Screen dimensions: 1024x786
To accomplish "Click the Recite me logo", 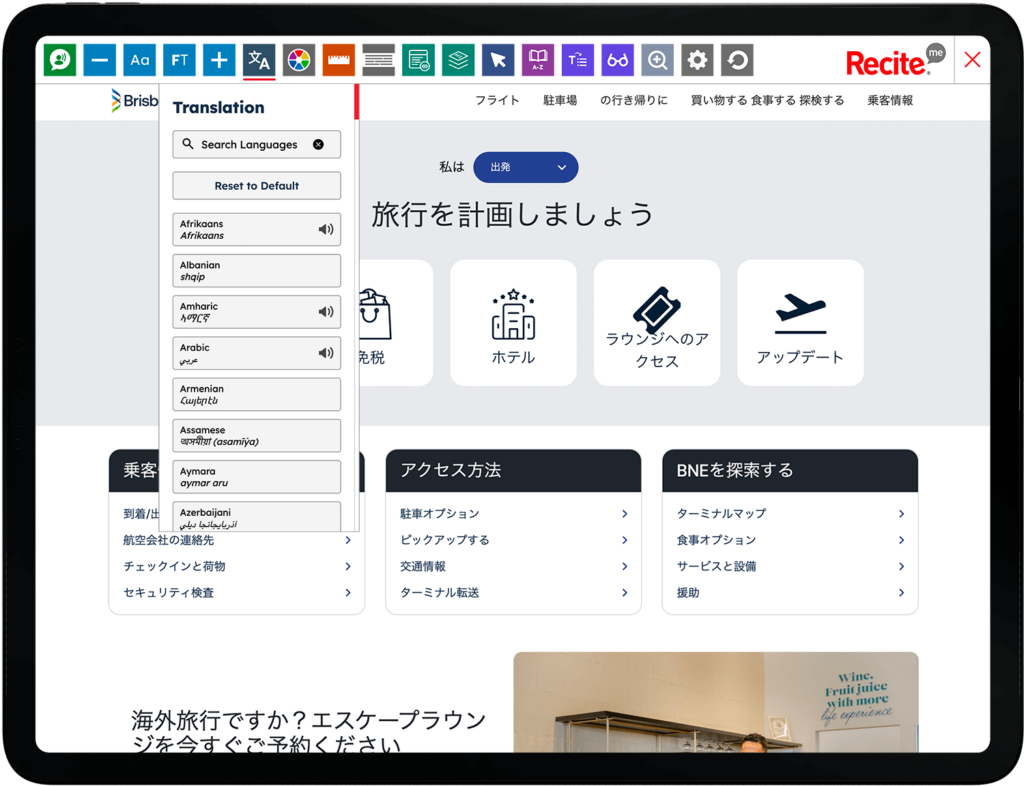I will (895, 61).
